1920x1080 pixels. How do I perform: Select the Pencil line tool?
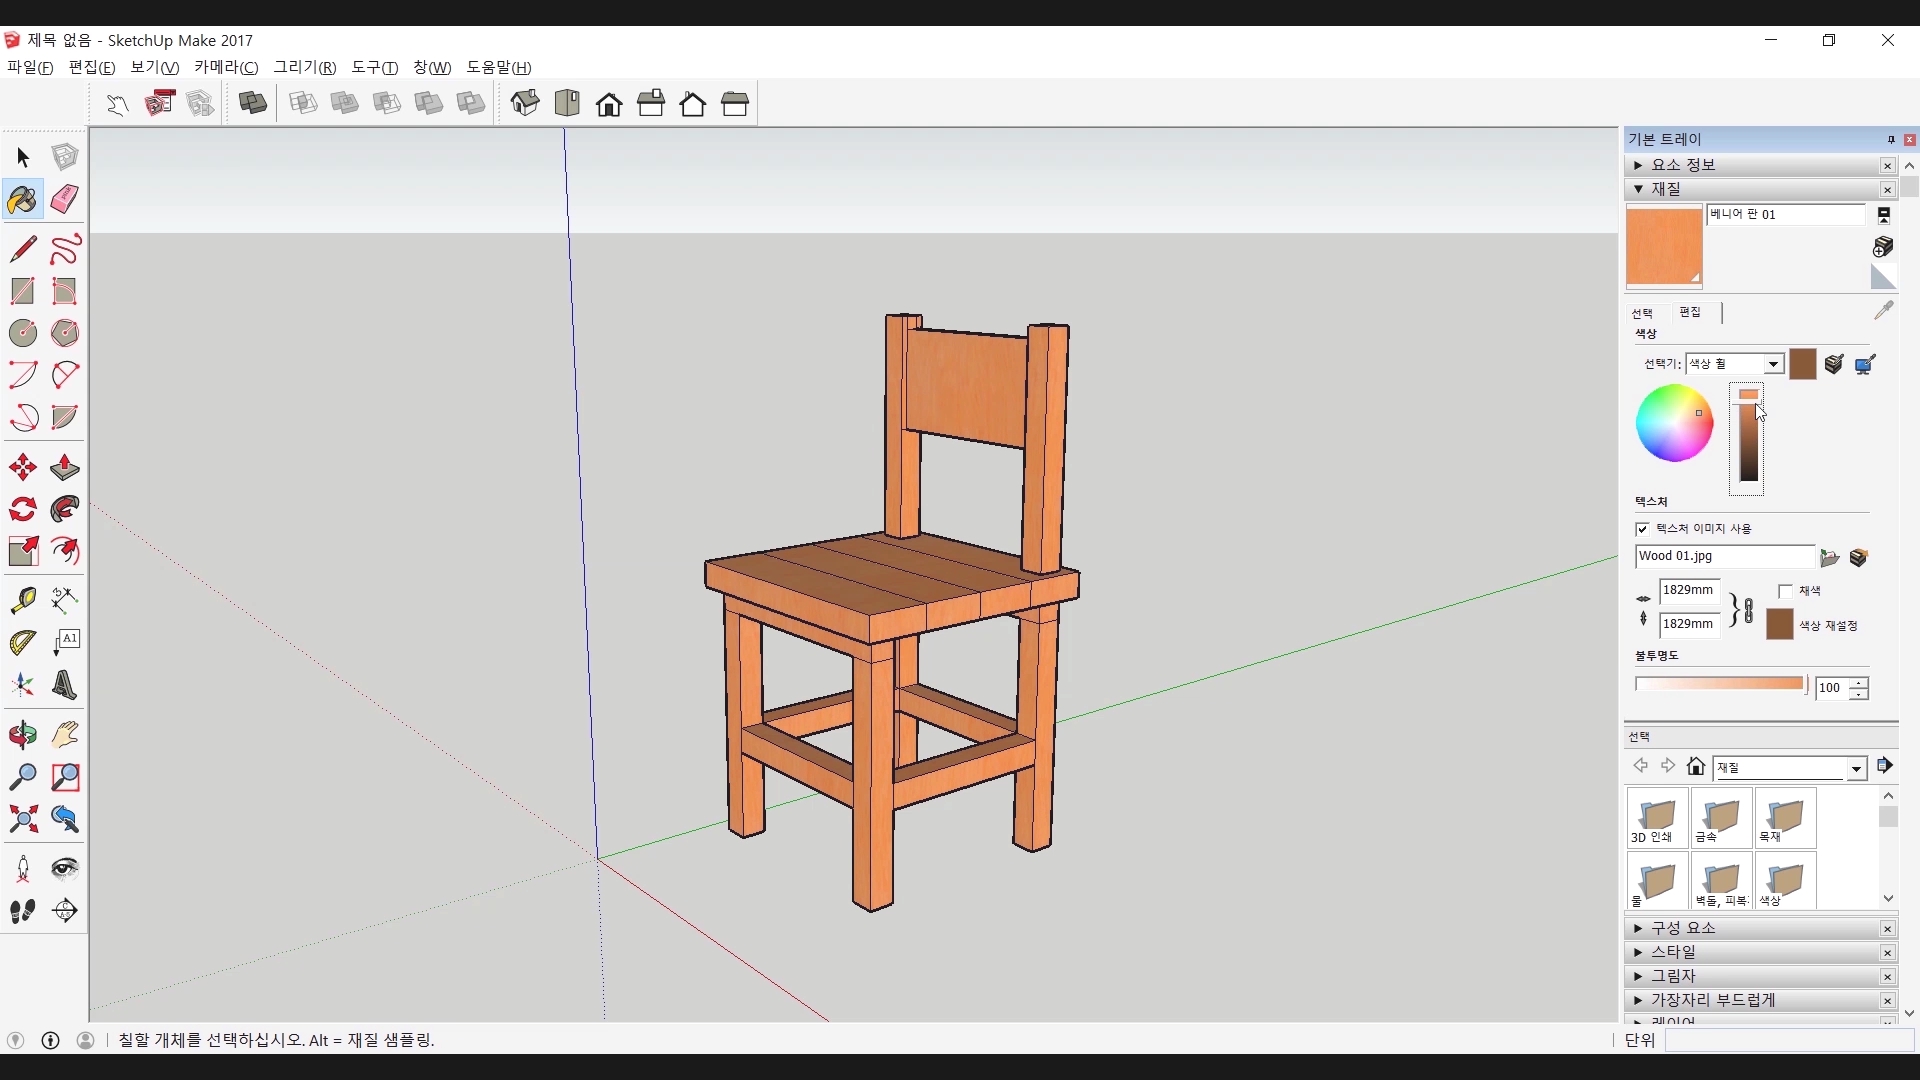point(22,248)
